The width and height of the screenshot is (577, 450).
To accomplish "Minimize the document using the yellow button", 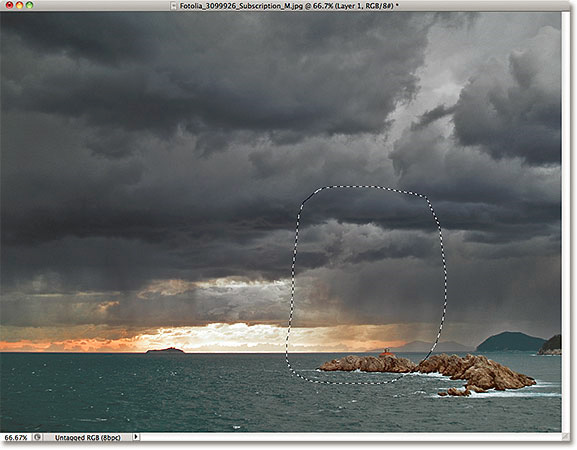I will pyautogui.click(x=19, y=5).
